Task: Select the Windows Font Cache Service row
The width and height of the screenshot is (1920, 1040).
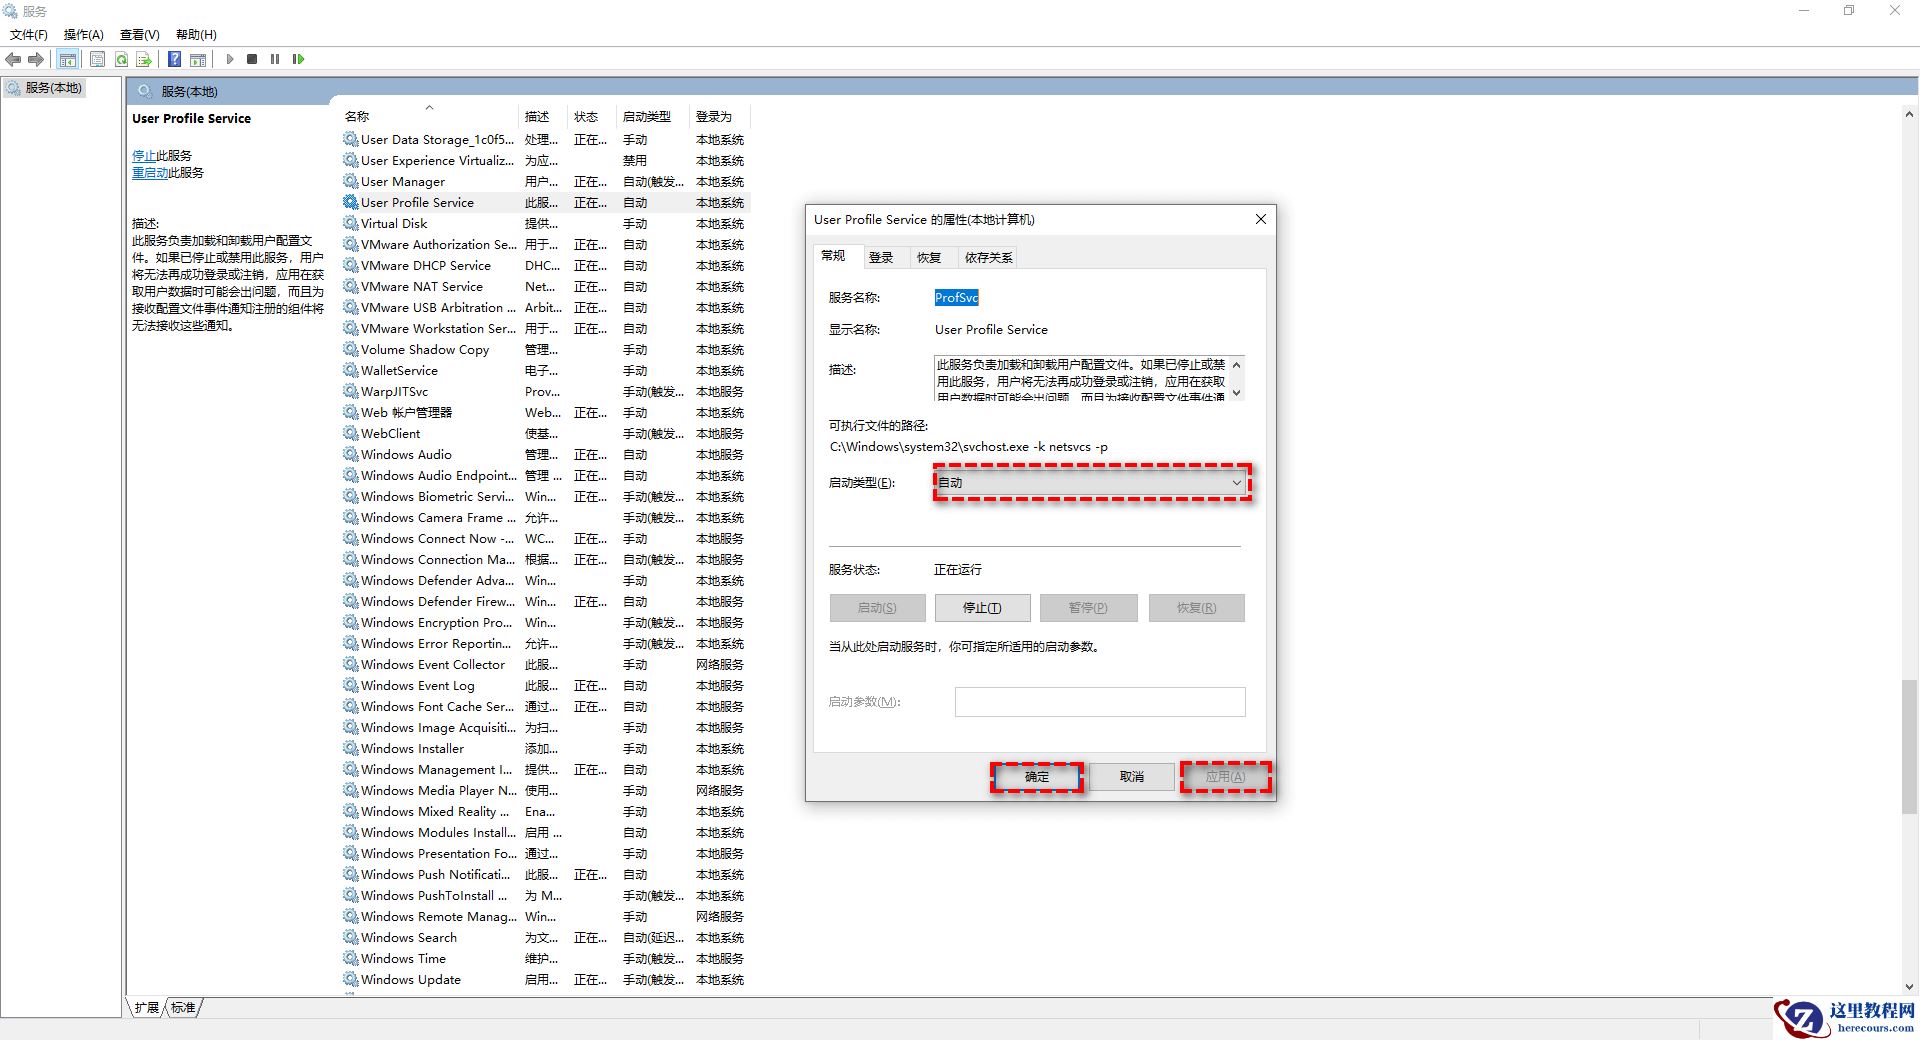Action: pos(545,707)
